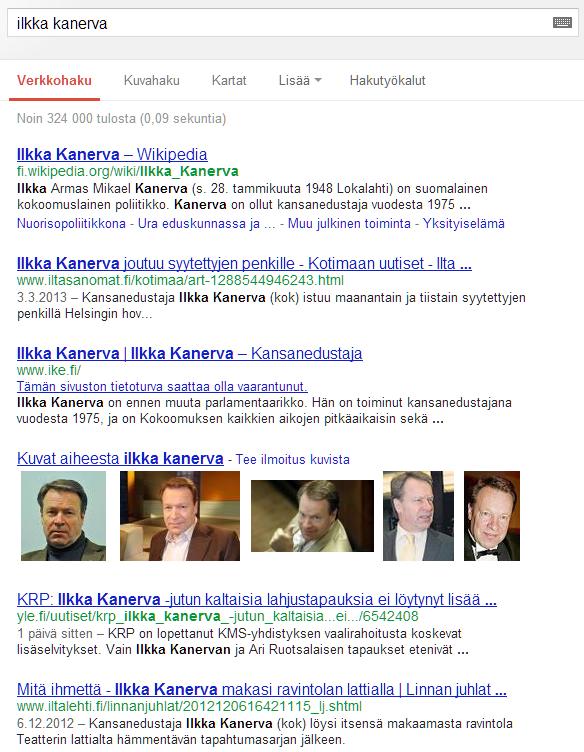Follow the Nuorisopoliitikkona sitelink

71,223
